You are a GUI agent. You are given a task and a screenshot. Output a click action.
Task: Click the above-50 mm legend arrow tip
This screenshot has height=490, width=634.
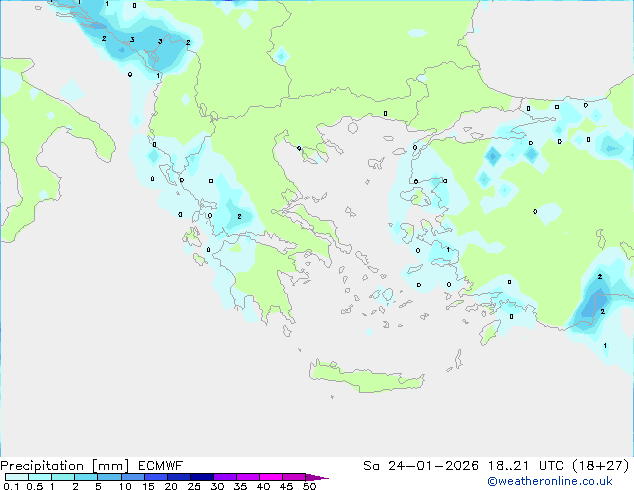point(317,477)
